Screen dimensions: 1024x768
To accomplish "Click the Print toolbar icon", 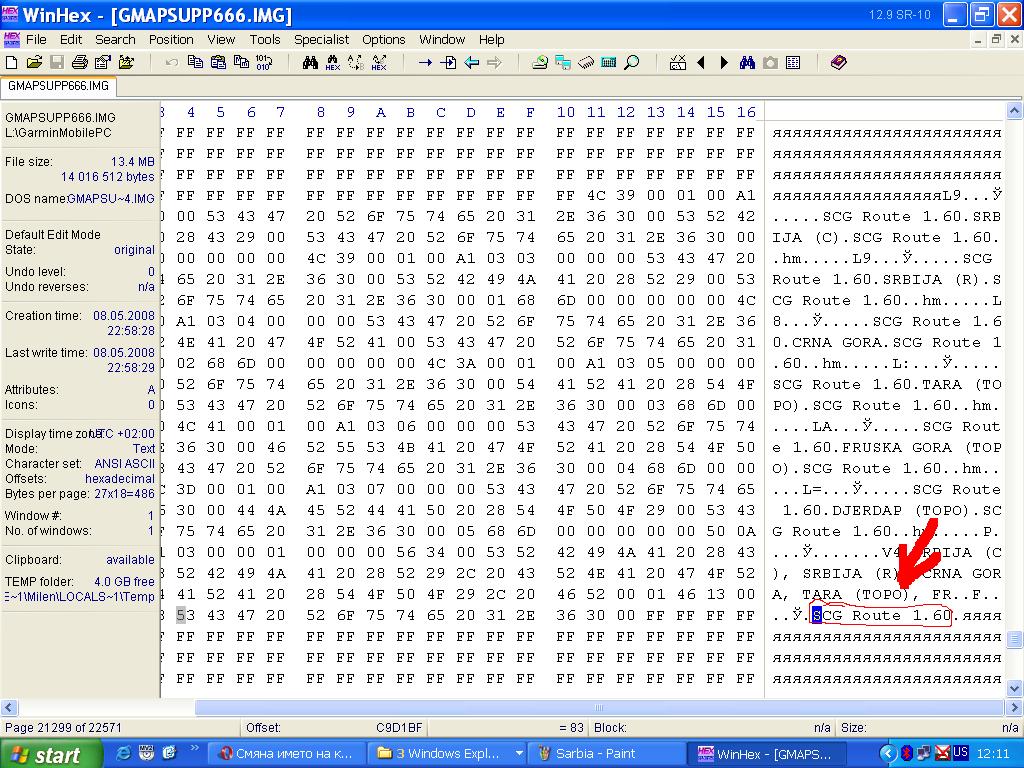I will (x=79, y=62).
